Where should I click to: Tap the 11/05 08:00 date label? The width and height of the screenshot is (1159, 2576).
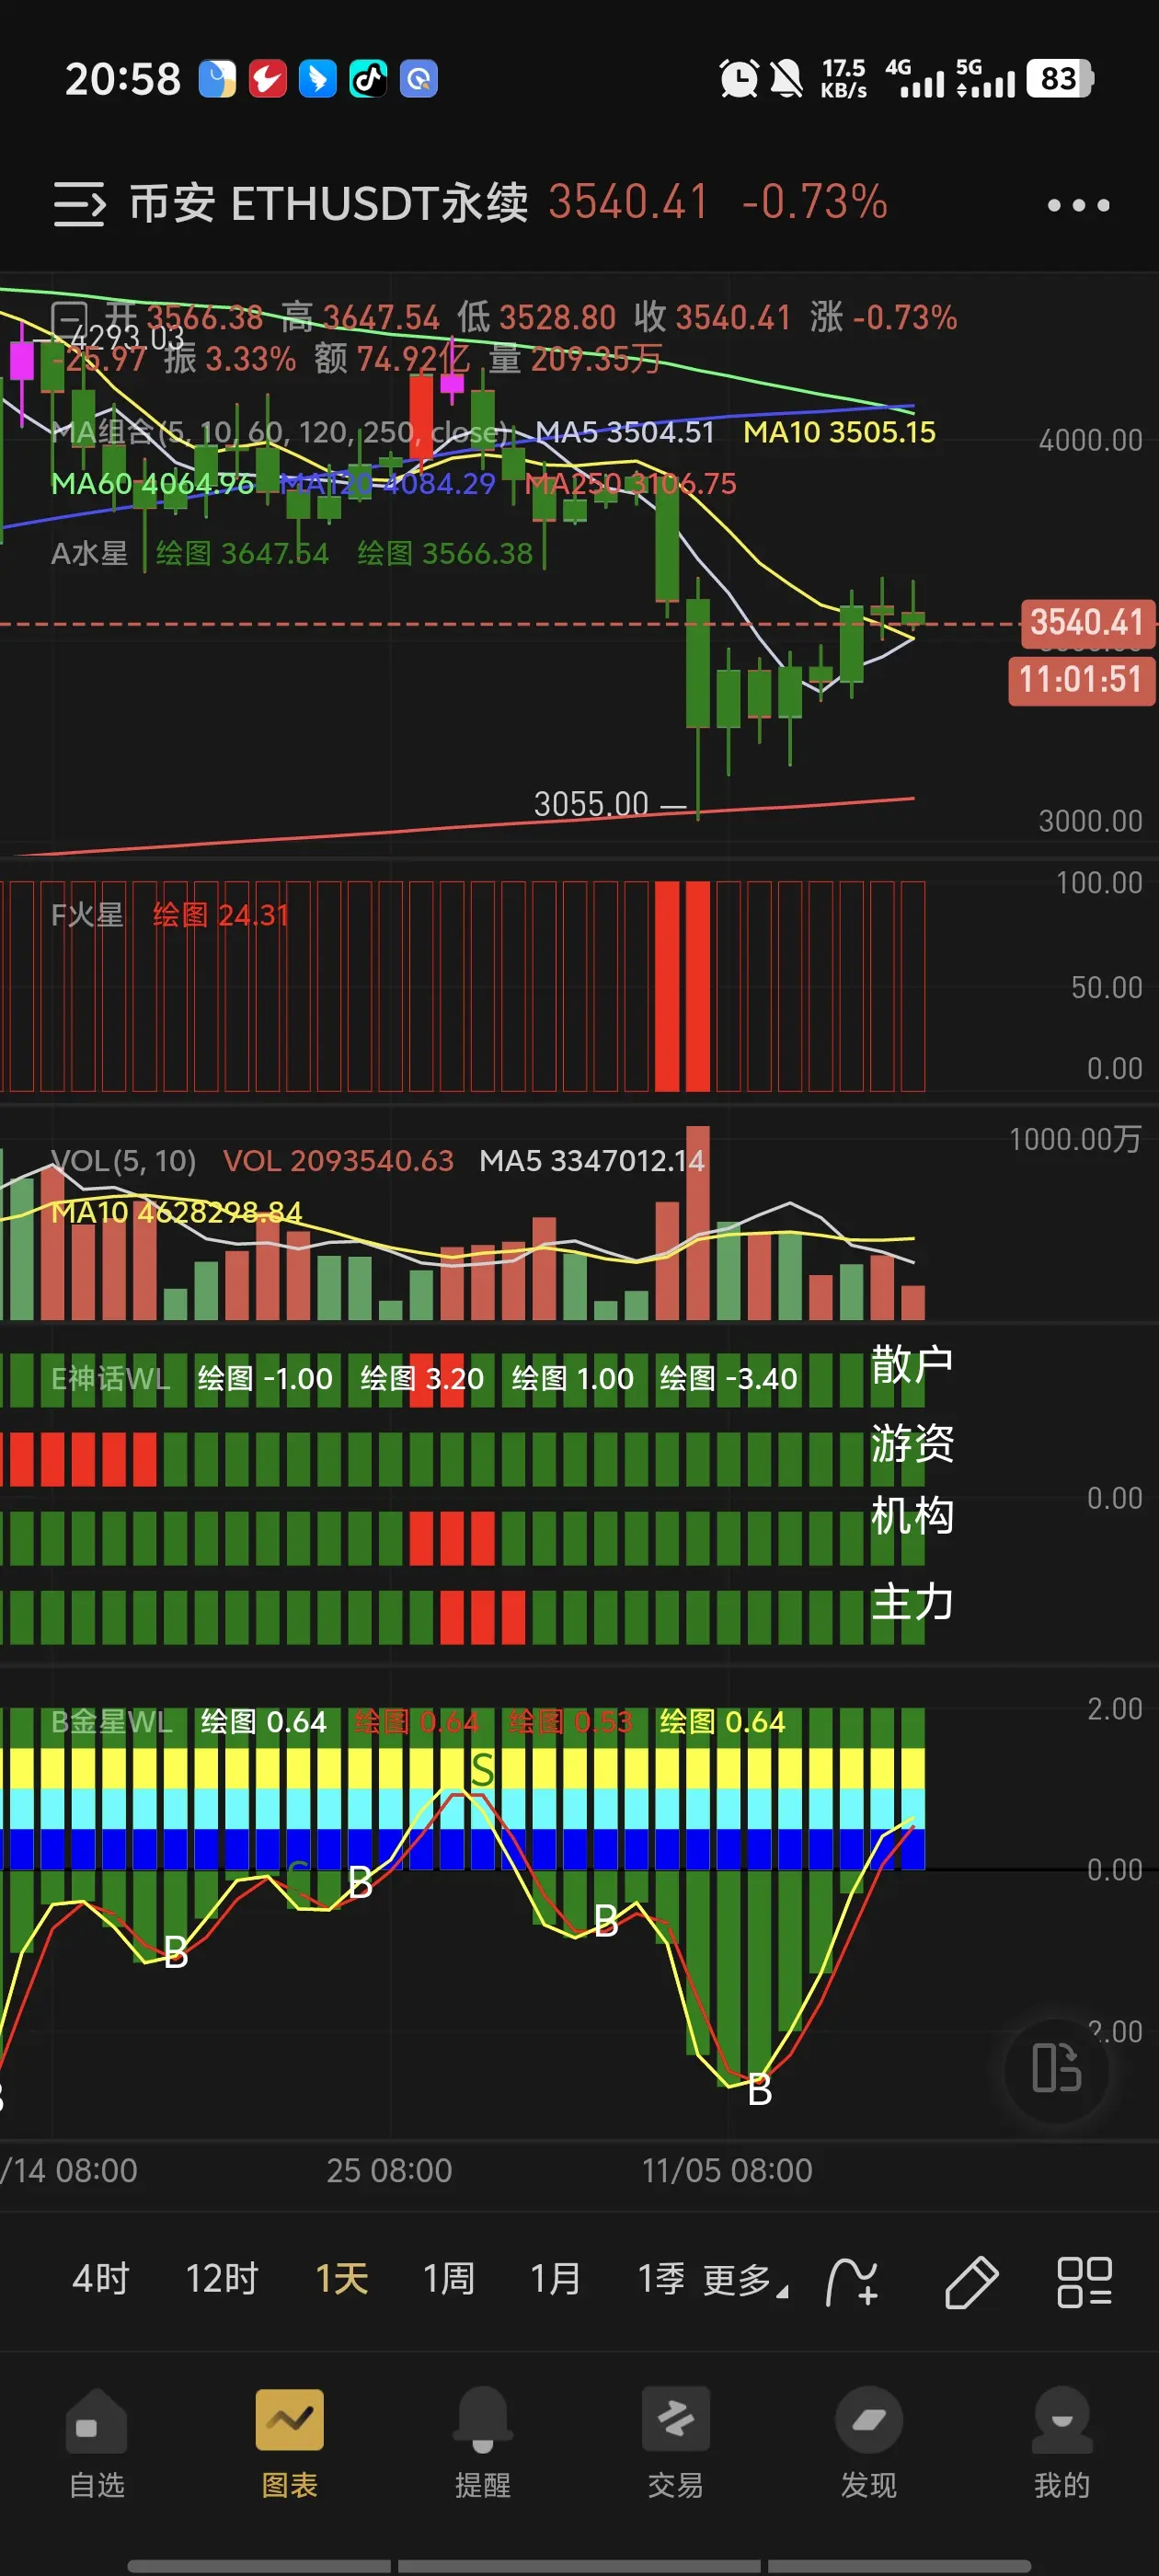point(727,2170)
